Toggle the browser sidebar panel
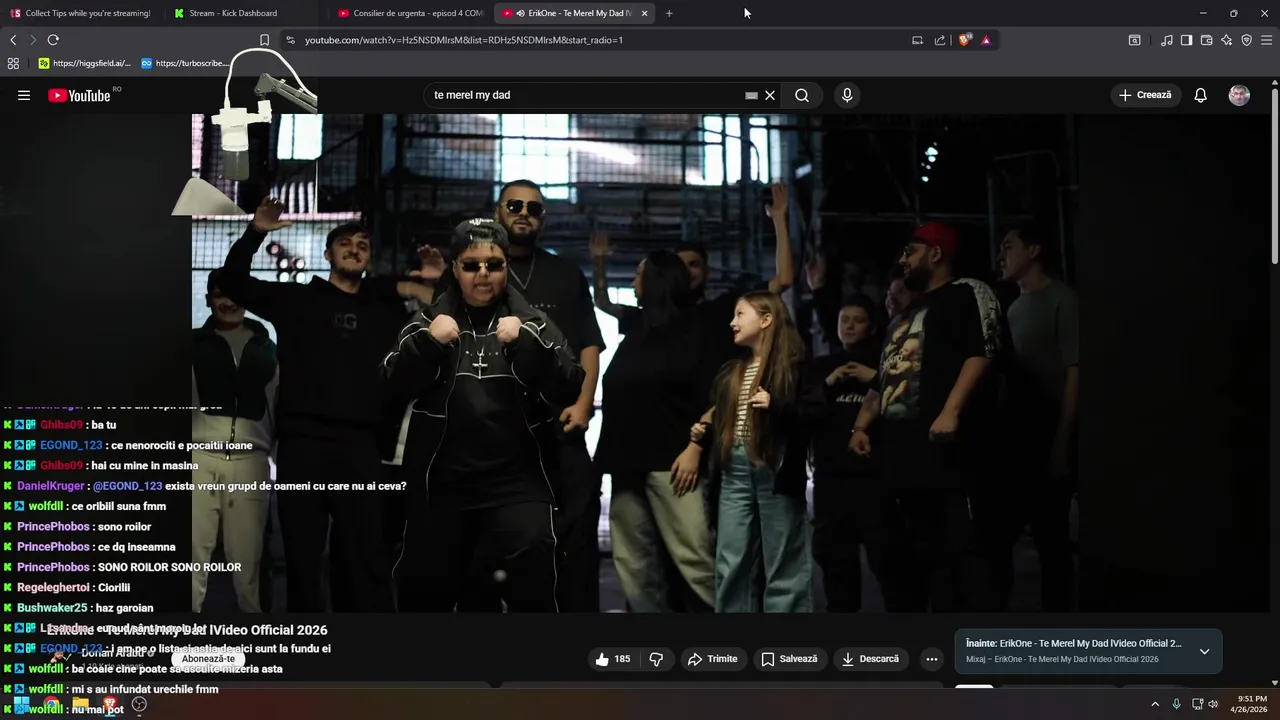Screen dimensions: 1280x720 pyautogui.click(x=1186, y=40)
